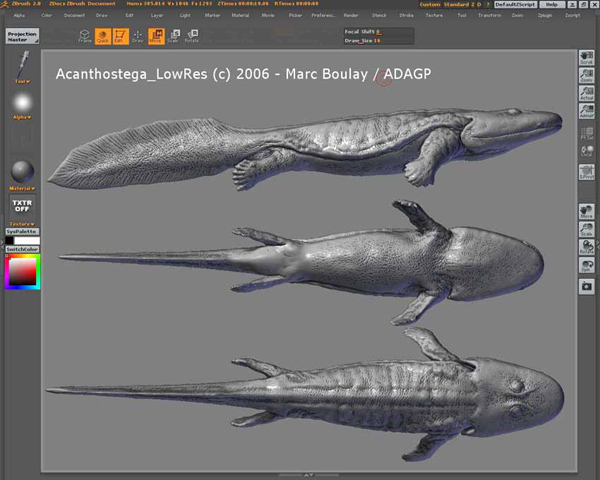Screen dimensions: 600x480
Task: Click the Scale view icon on right shelf
Action: coord(586,229)
